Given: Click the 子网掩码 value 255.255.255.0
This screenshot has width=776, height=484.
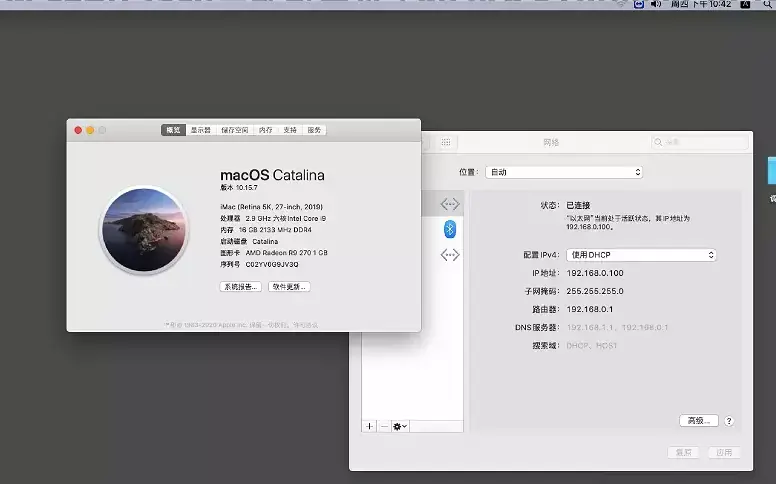Looking at the screenshot, I should click(595, 291).
